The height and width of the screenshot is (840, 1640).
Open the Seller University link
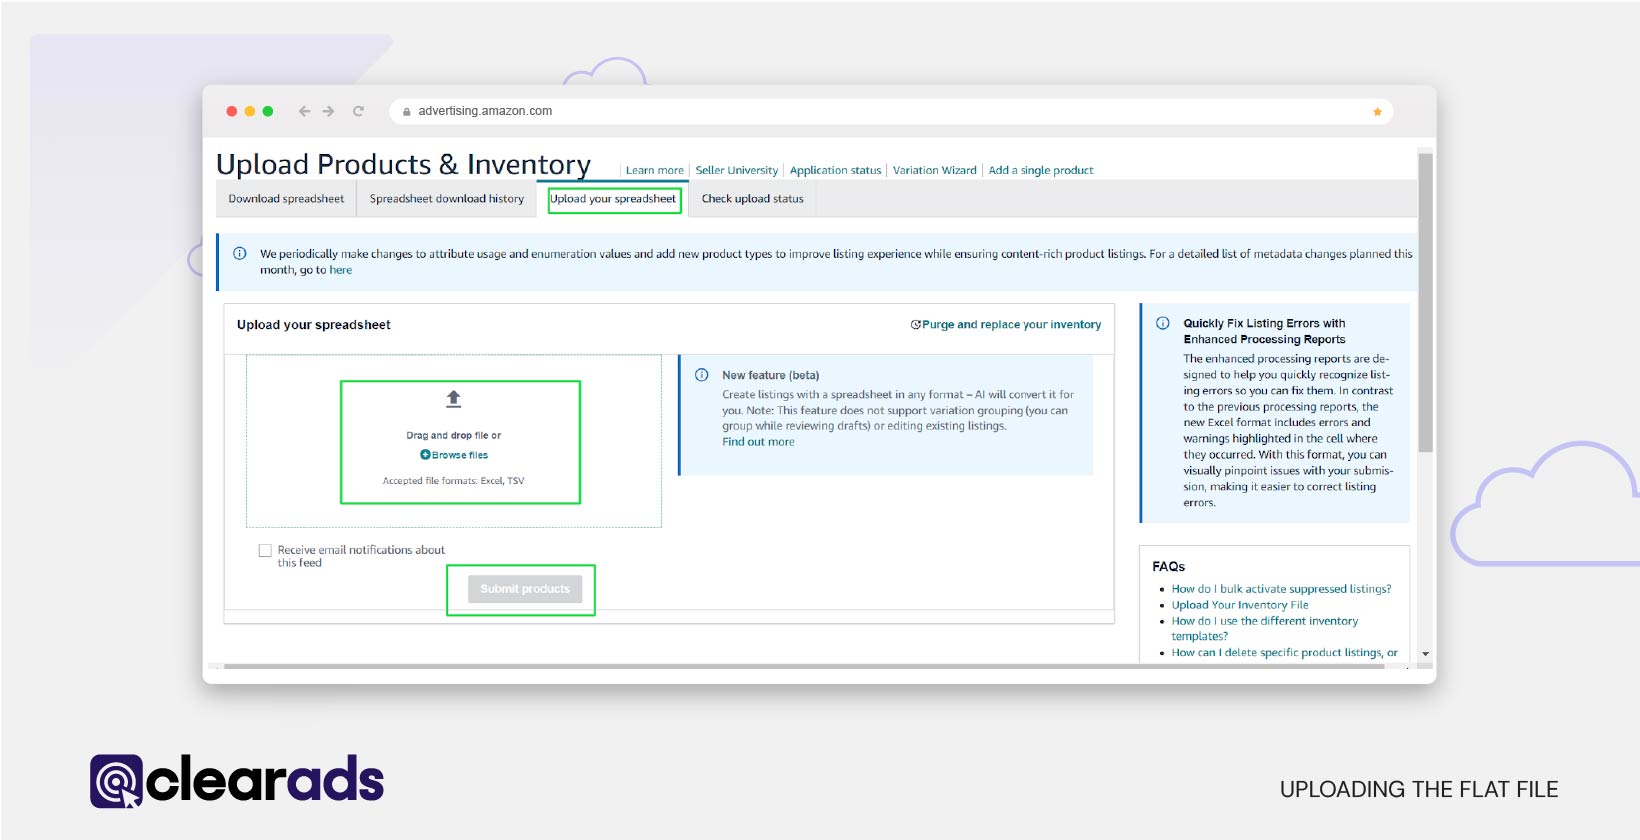pos(737,170)
